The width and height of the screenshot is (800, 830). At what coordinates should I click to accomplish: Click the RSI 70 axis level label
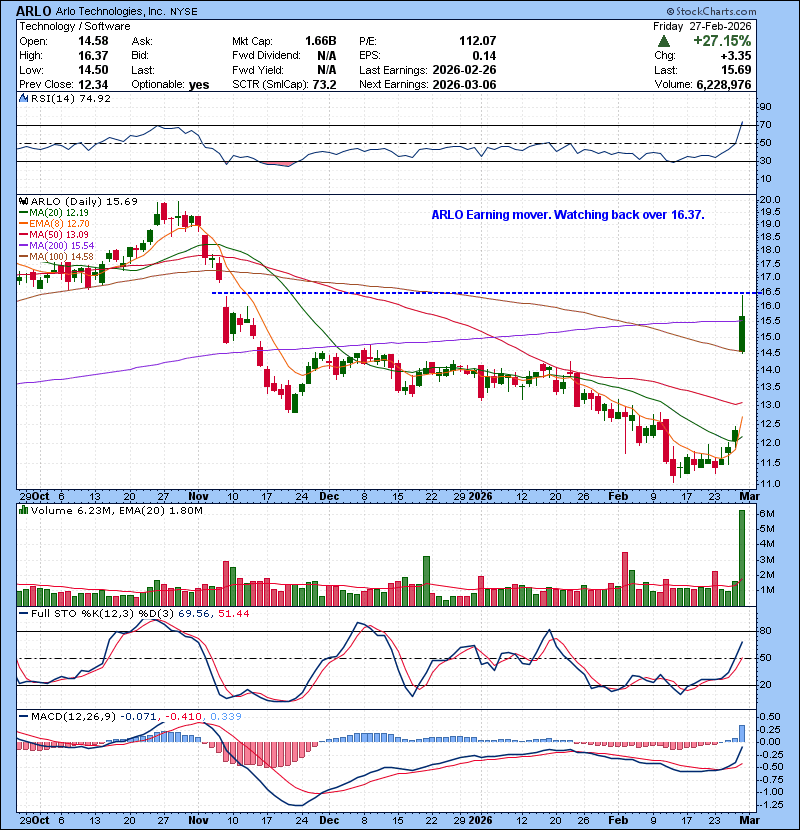coord(766,125)
